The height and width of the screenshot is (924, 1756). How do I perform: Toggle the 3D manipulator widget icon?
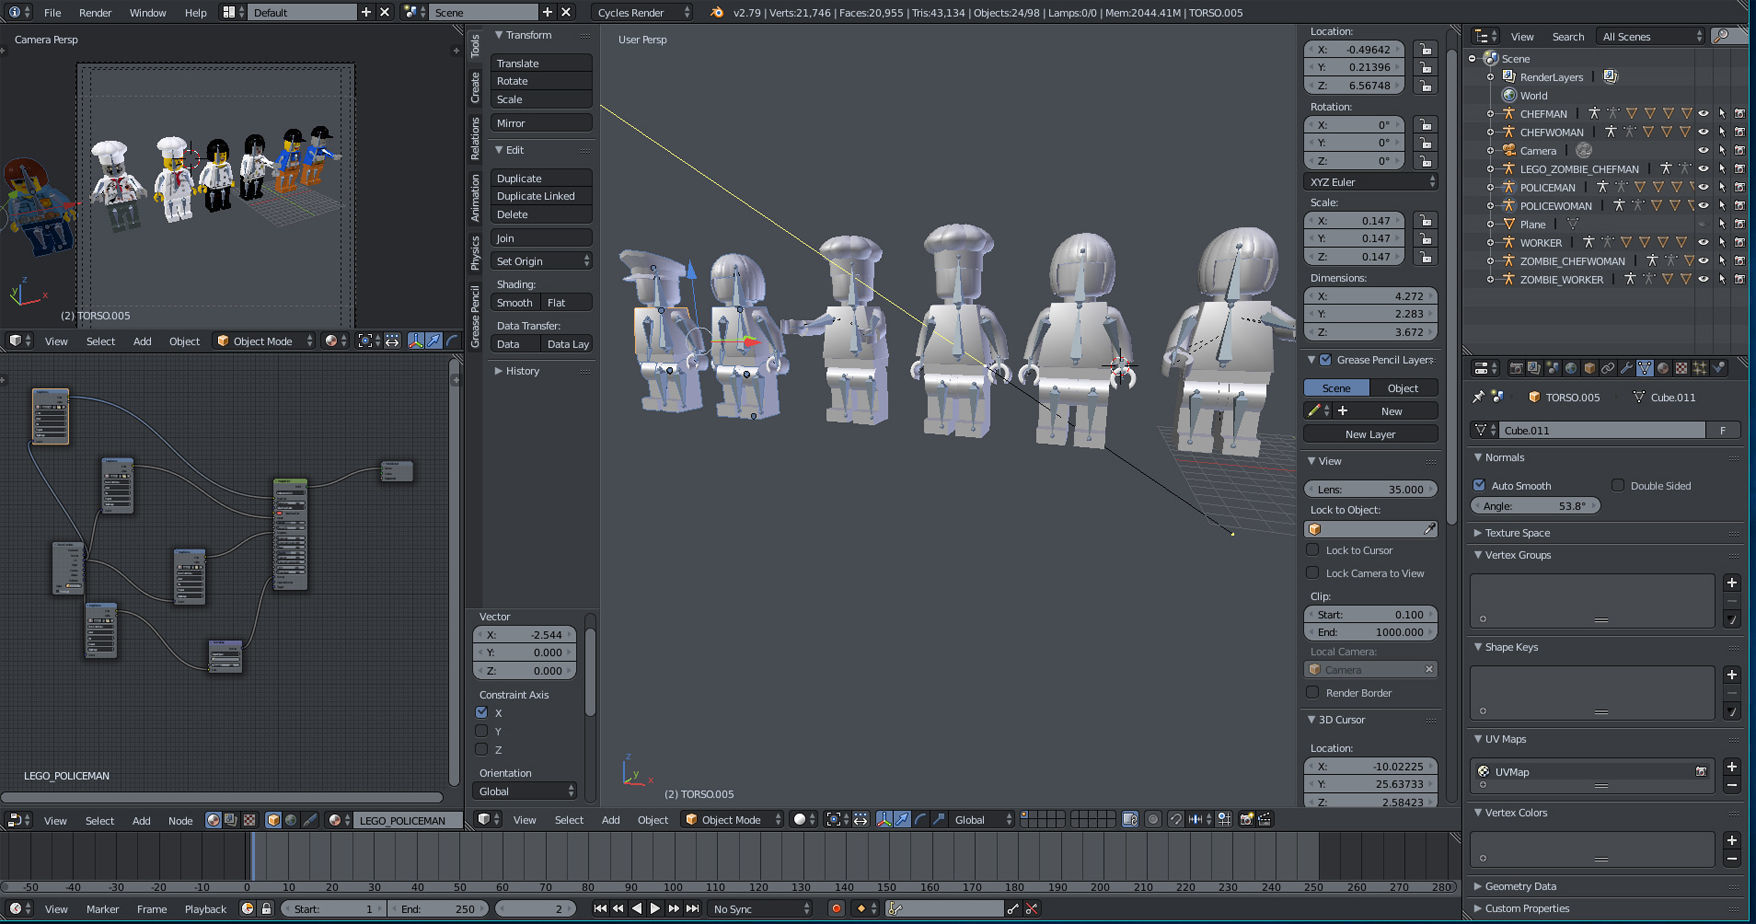[x=884, y=819]
